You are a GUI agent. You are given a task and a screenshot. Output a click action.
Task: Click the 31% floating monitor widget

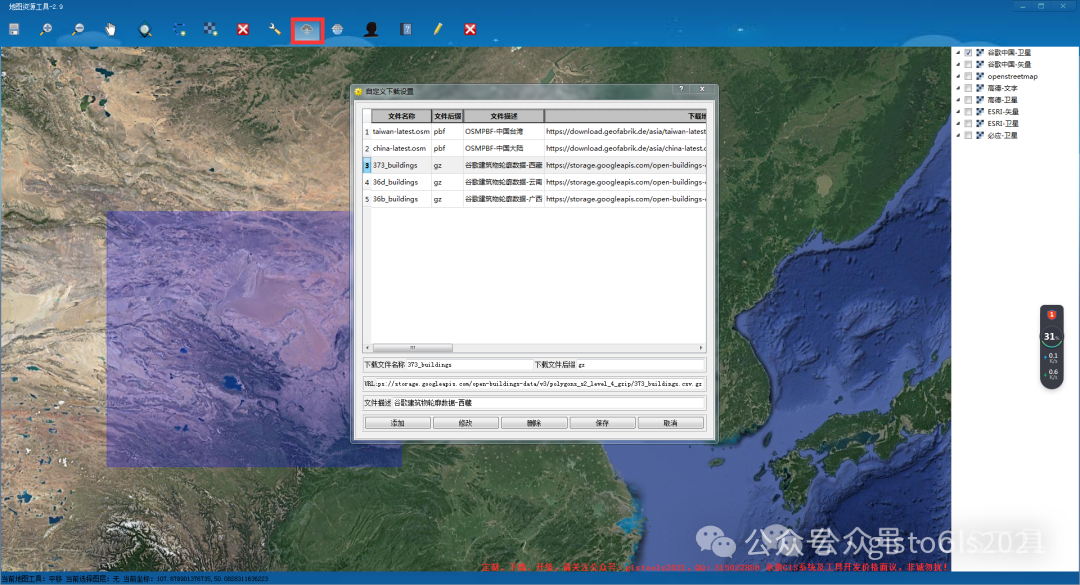pyautogui.click(x=1051, y=347)
